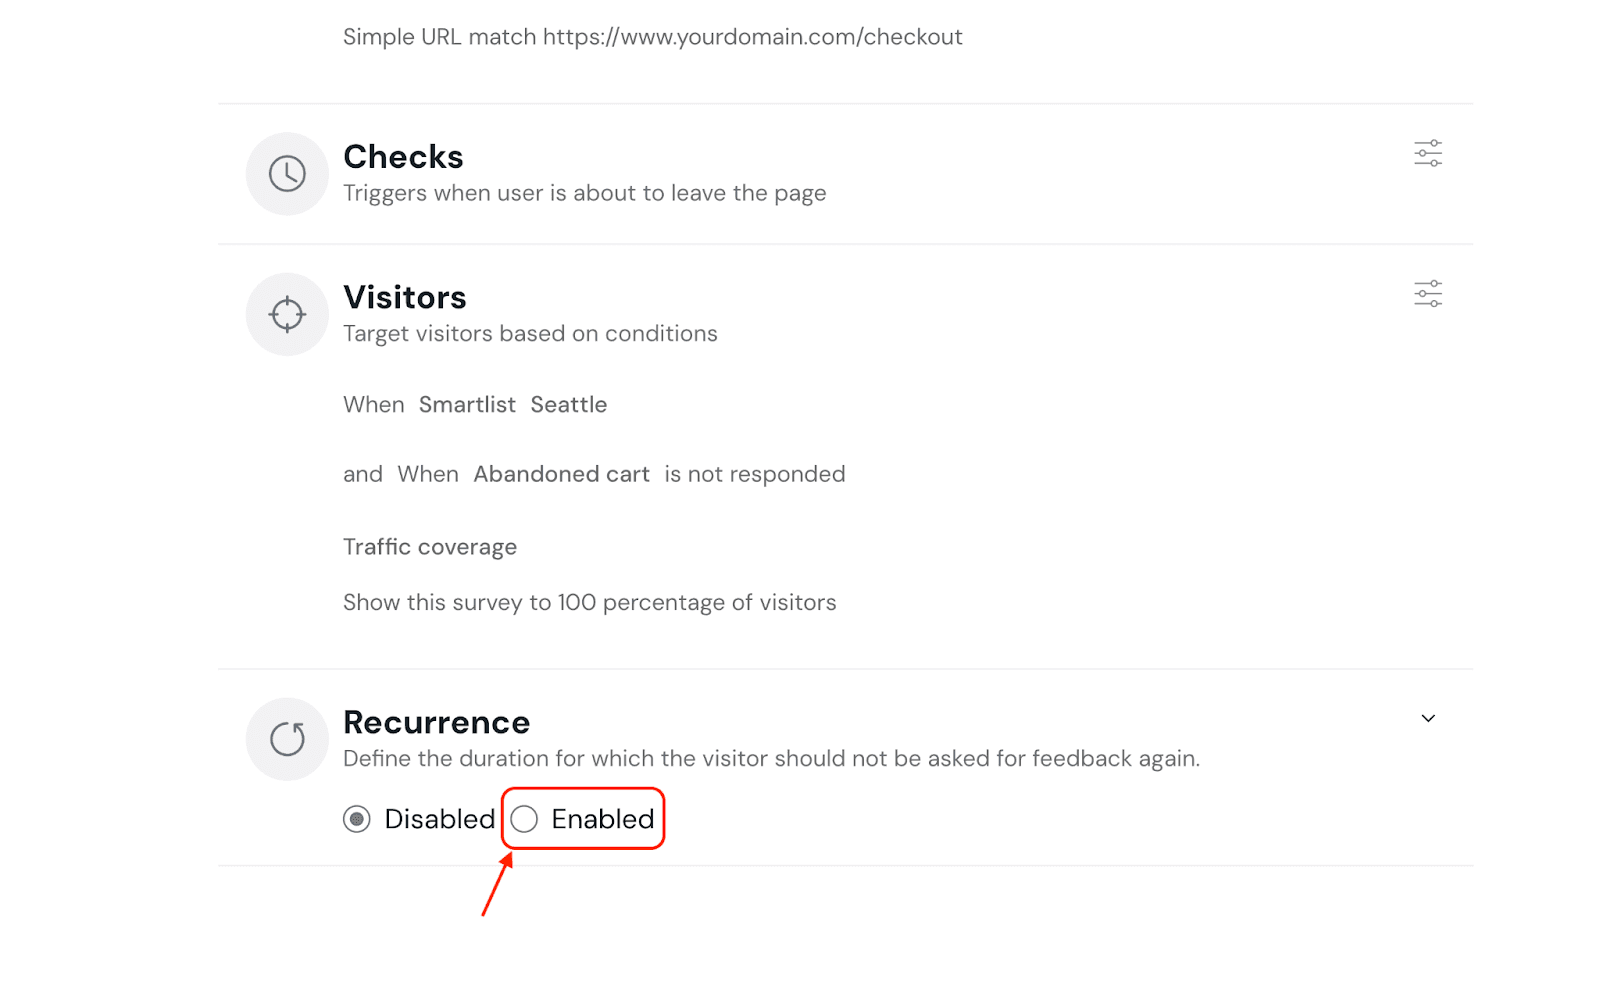This screenshot has width=1600, height=1000.
Task: Click the Recurrence circular arrow icon
Action: pos(287,739)
